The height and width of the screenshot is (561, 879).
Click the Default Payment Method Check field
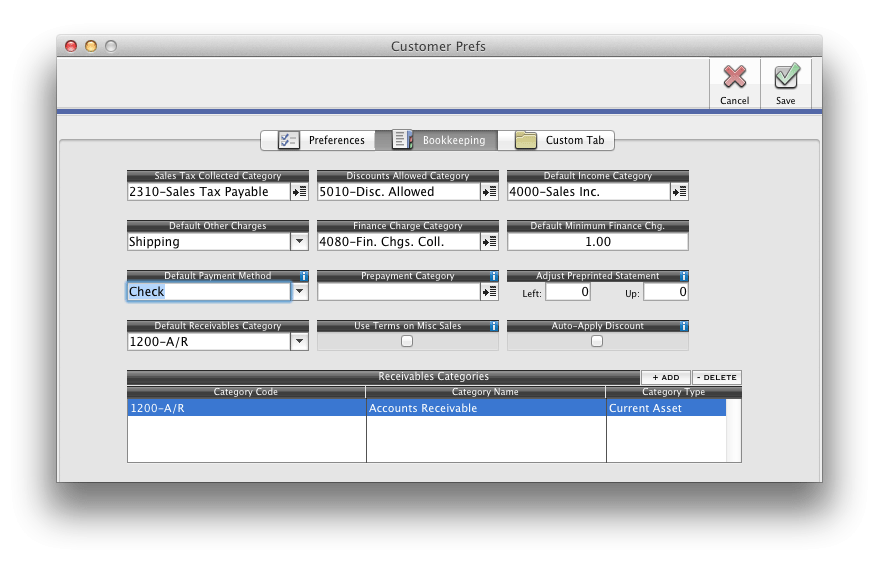tap(209, 291)
